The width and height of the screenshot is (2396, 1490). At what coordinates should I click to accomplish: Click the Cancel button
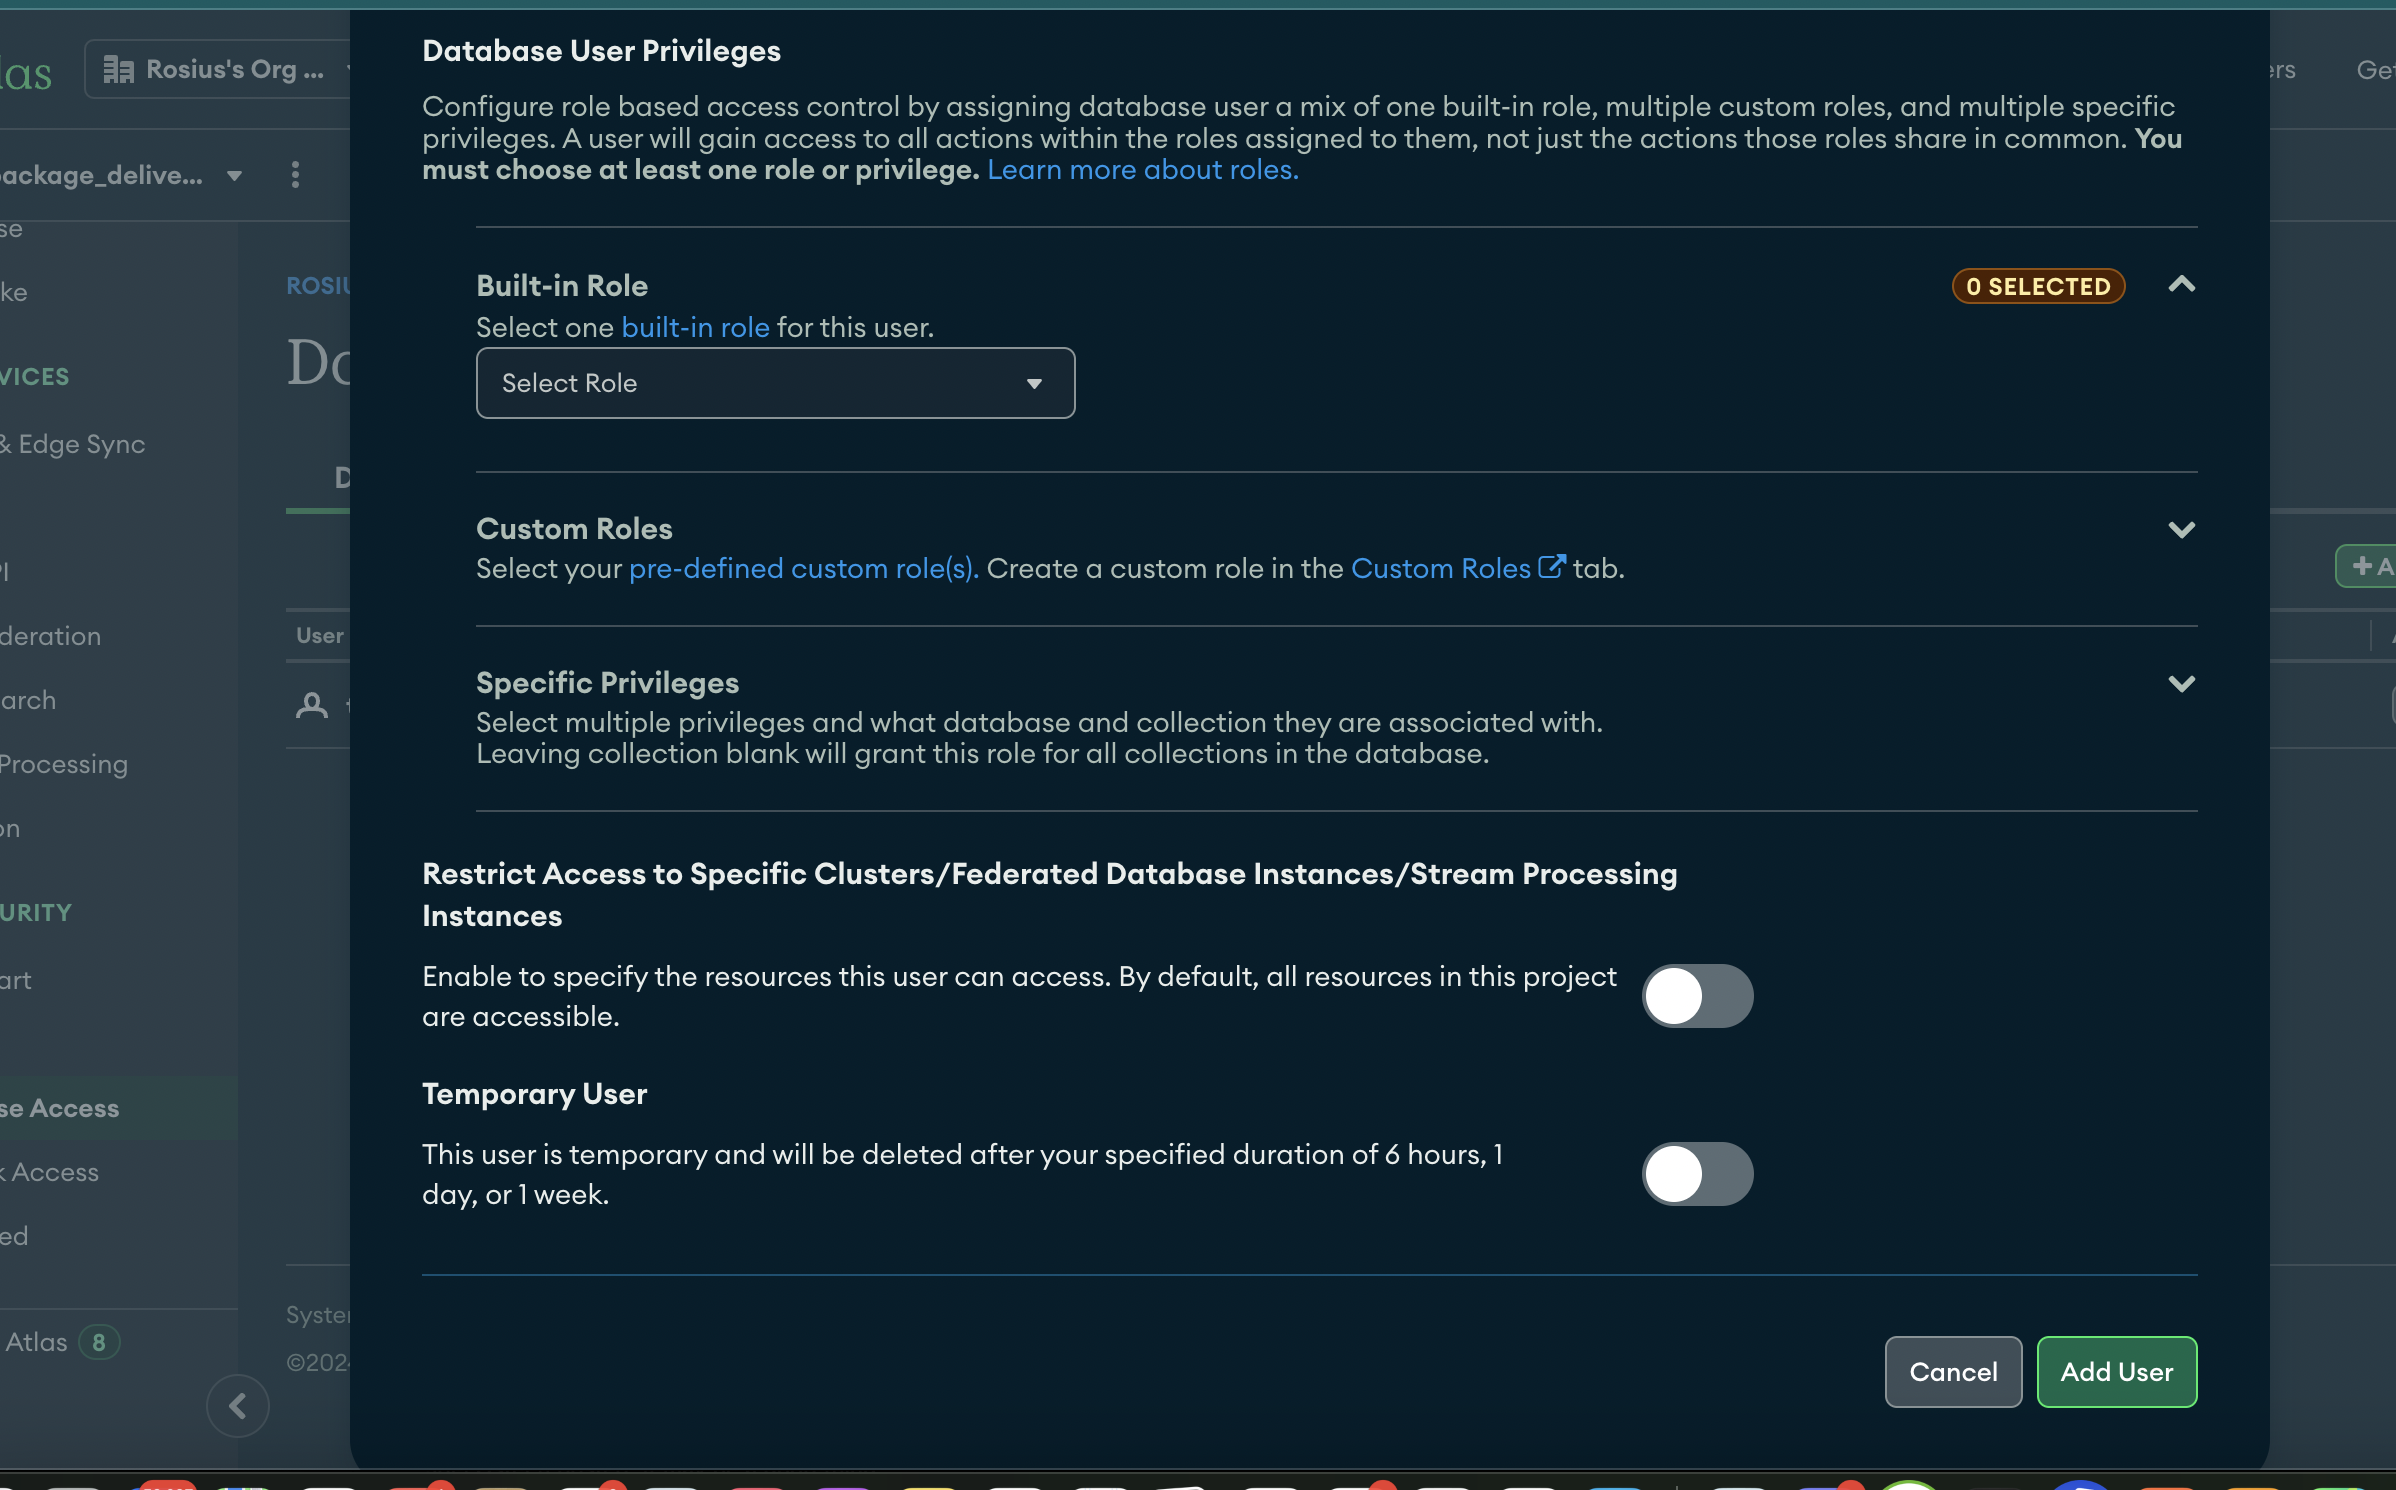coord(1952,1372)
